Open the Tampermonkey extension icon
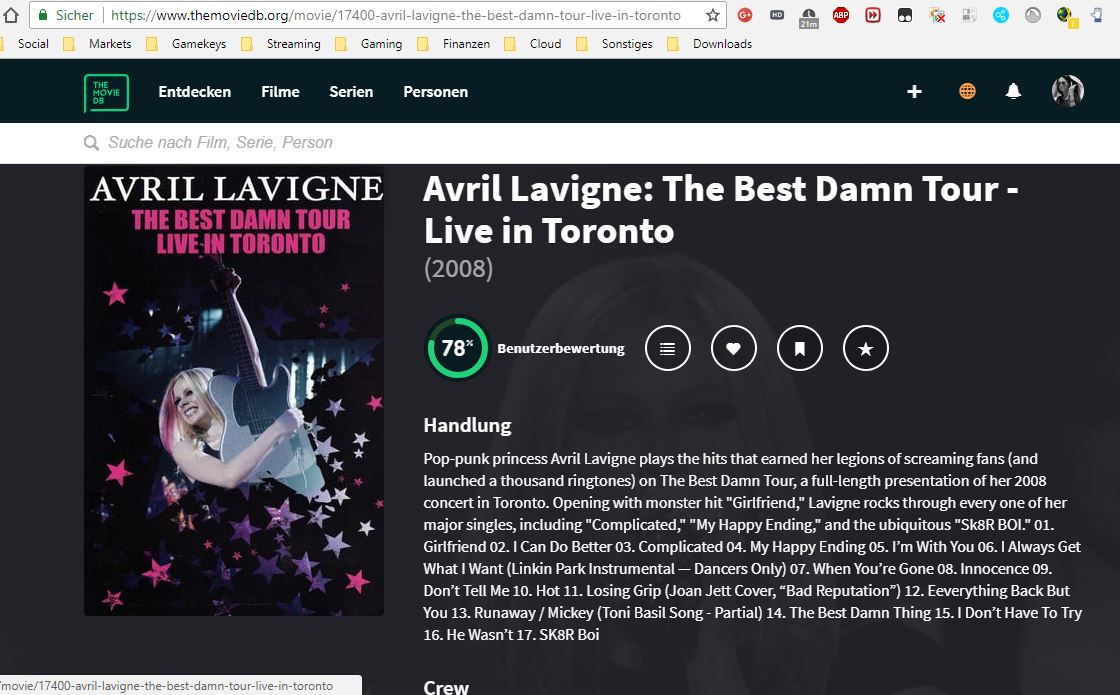1120x695 pixels. 905,15
